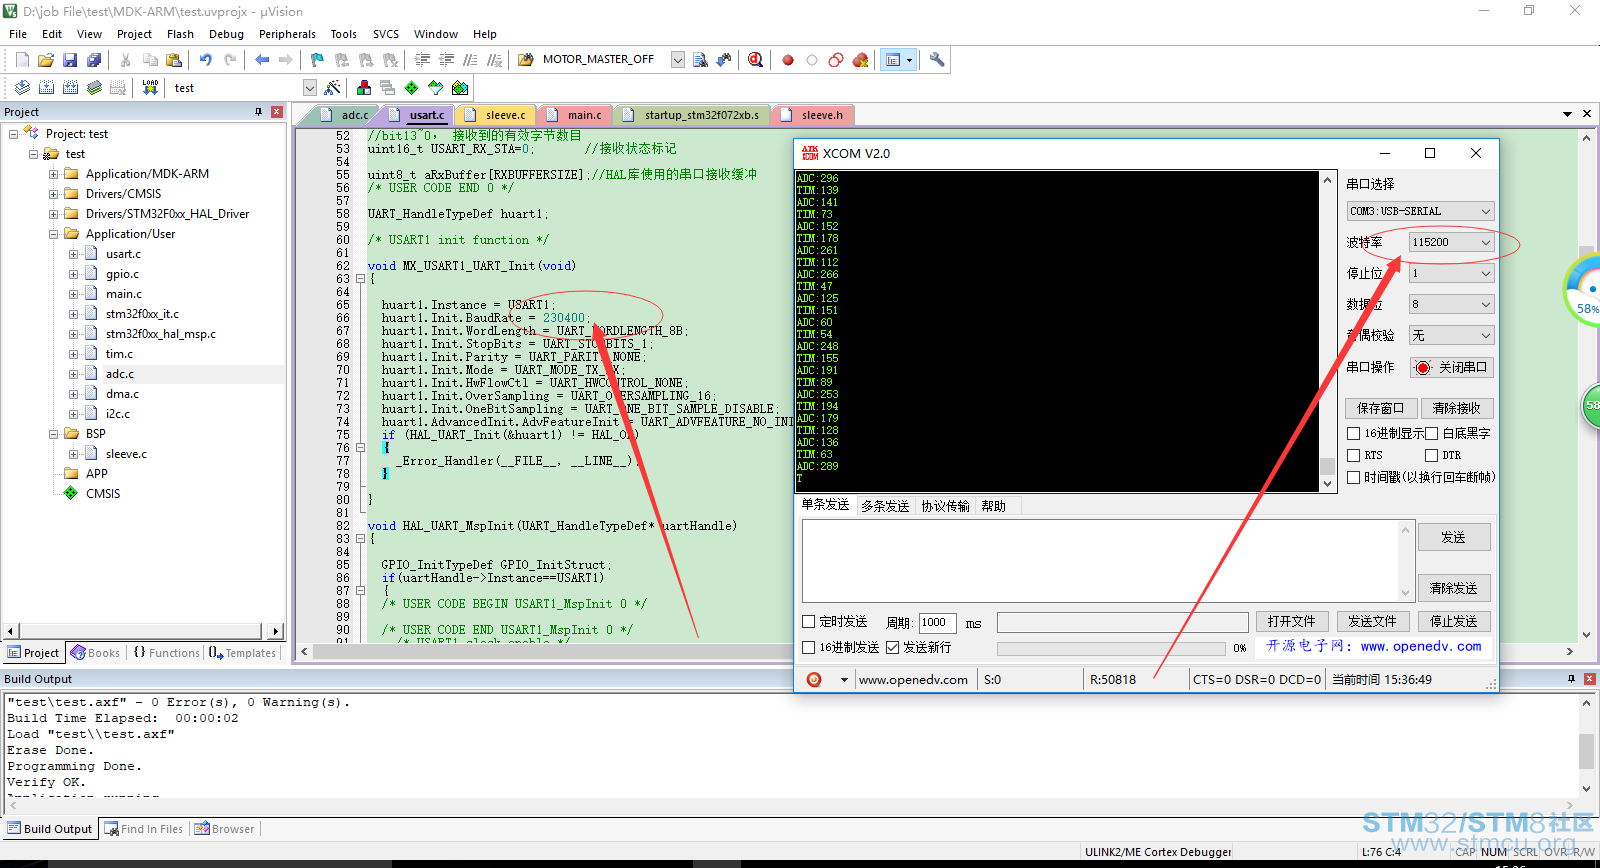The width and height of the screenshot is (1600, 868).
Task: Insert a breakpoint with the red dot
Action: (788, 60)
